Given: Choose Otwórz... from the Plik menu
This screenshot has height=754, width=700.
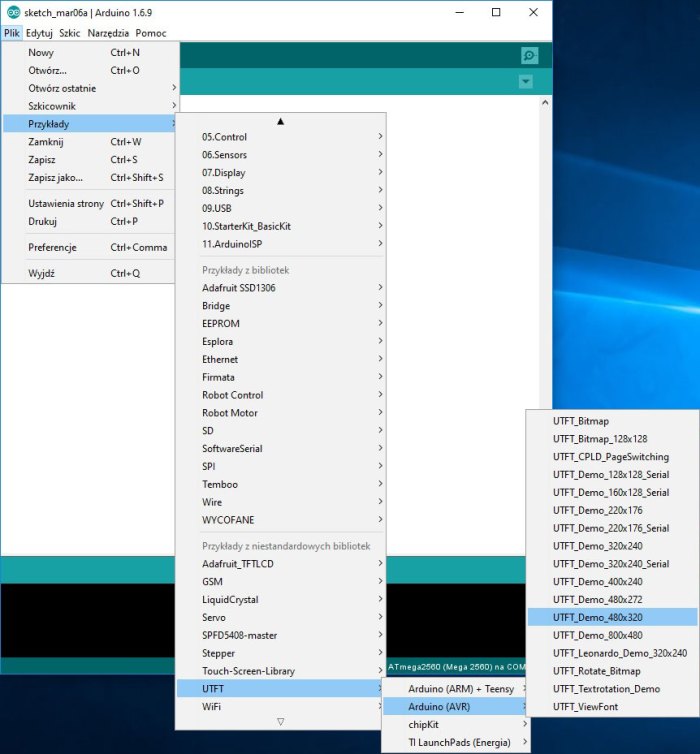Looking at the screenshot, I should point(89,70).
